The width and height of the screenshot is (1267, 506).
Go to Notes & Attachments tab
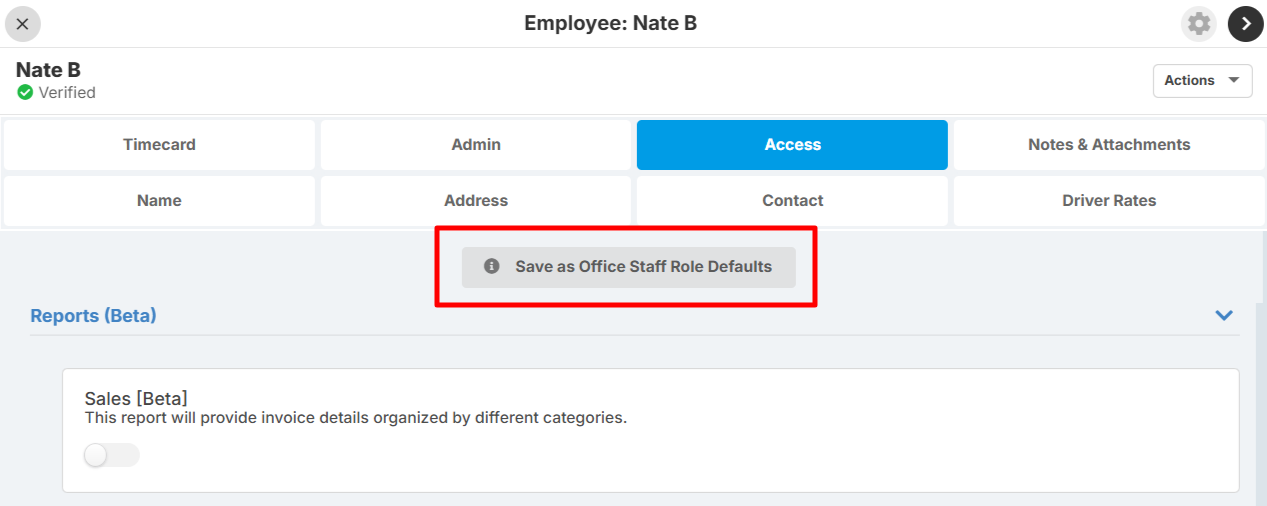point(1109,145)
